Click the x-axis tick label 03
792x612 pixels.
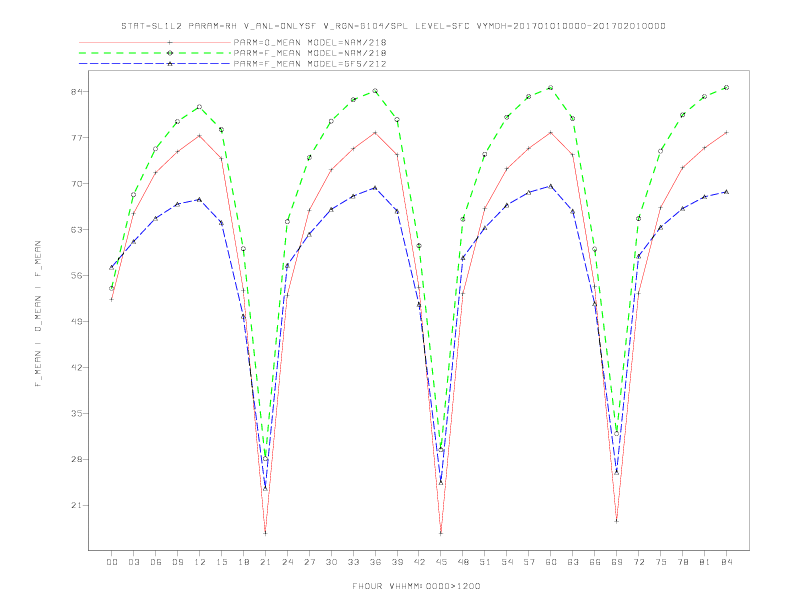(134, 562)
